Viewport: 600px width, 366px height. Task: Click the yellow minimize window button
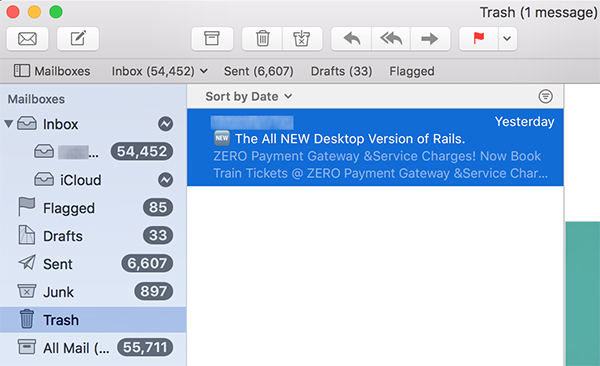pos(34,12)
